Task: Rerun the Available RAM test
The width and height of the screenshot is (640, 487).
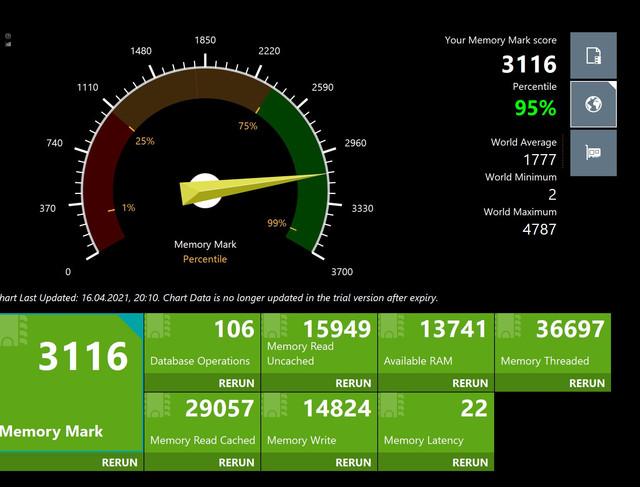Action: pos(470,383)
